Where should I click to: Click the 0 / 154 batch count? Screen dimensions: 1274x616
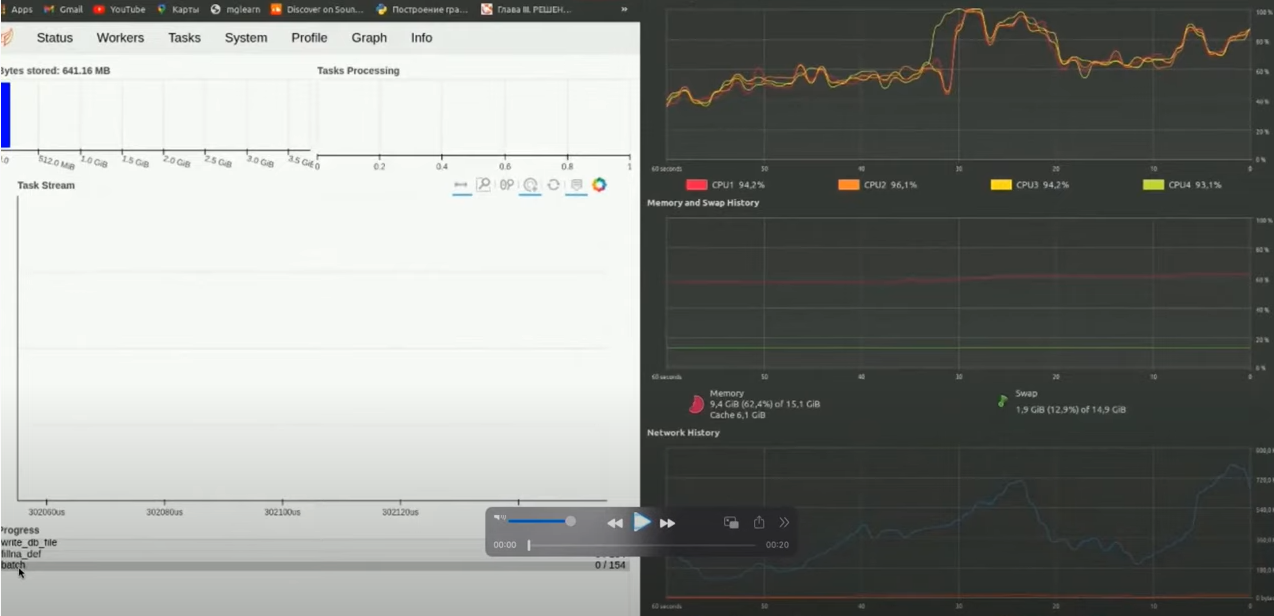tap(610, 565)
